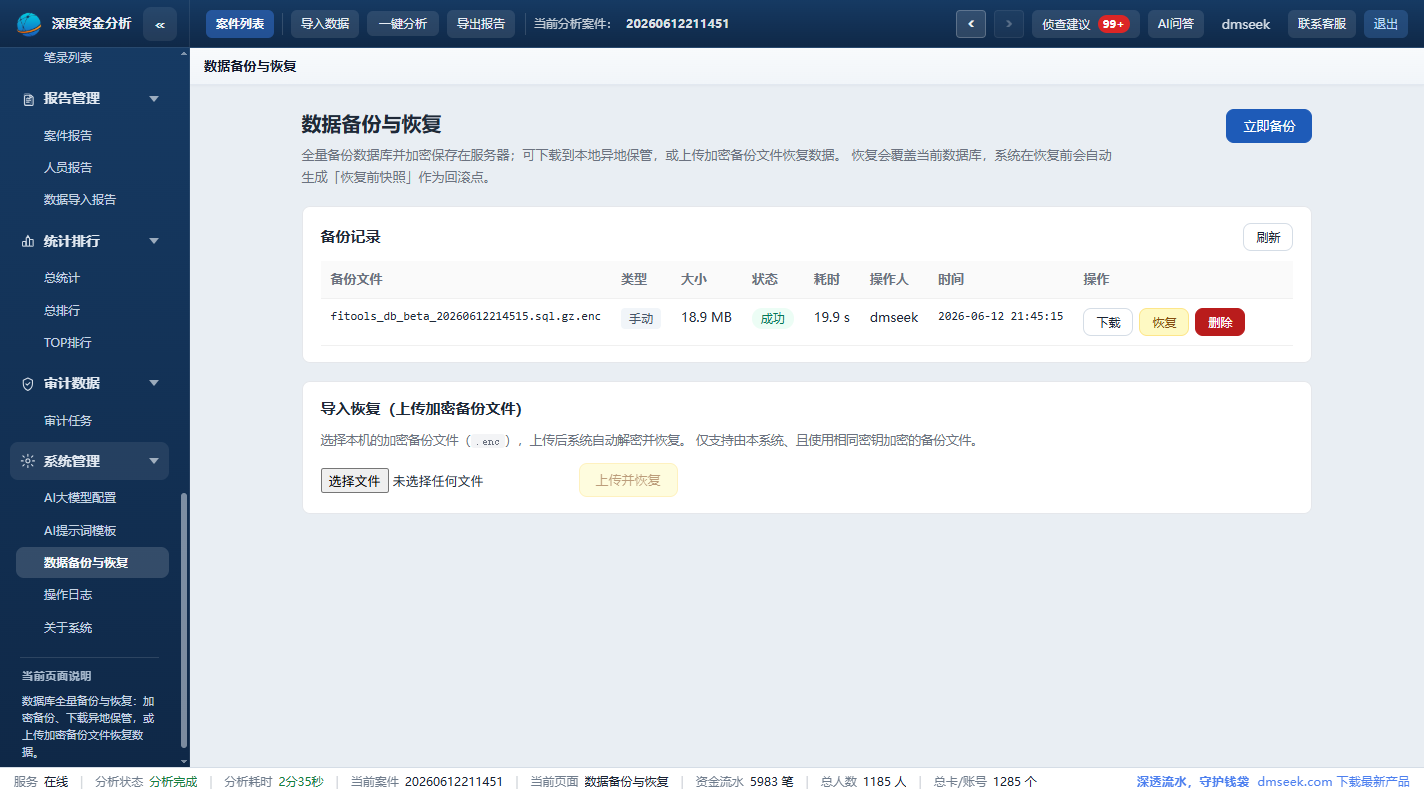Click the 深度资金分析 globe logo
Viewport: 1424px width, 795px height.
[x=30, y=23]
